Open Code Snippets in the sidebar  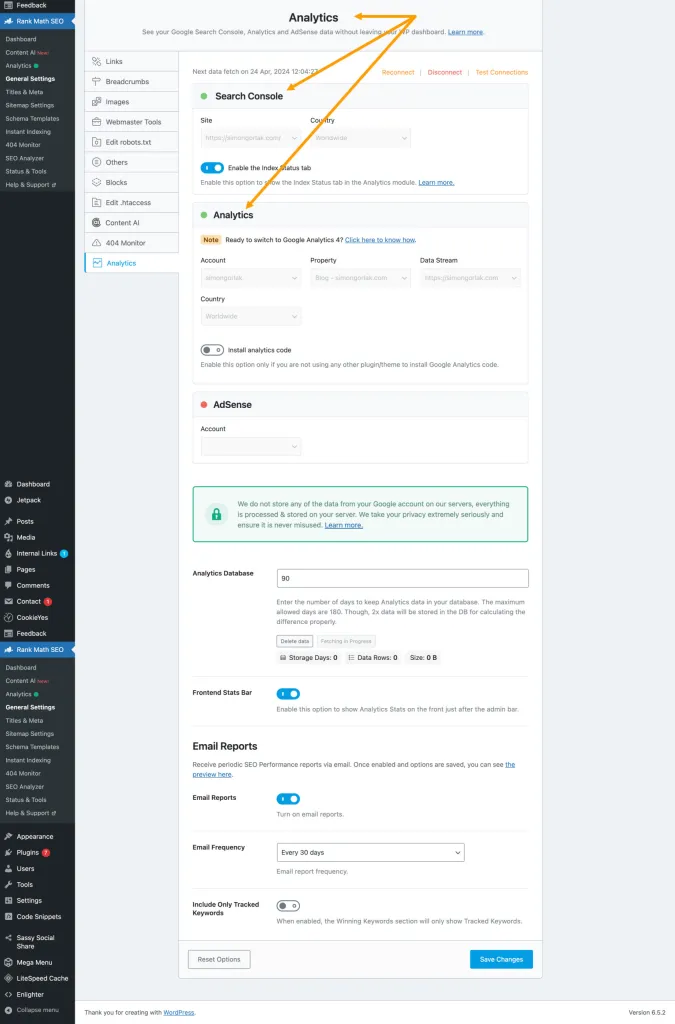[37, 916]
